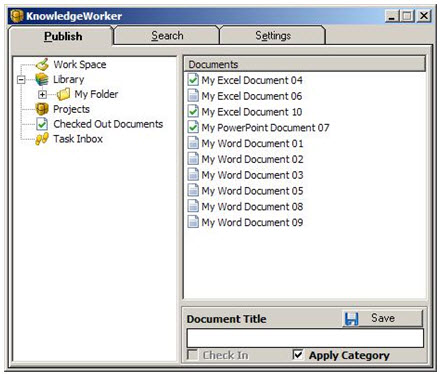Switch to the Publish tab

coord(61,36)
